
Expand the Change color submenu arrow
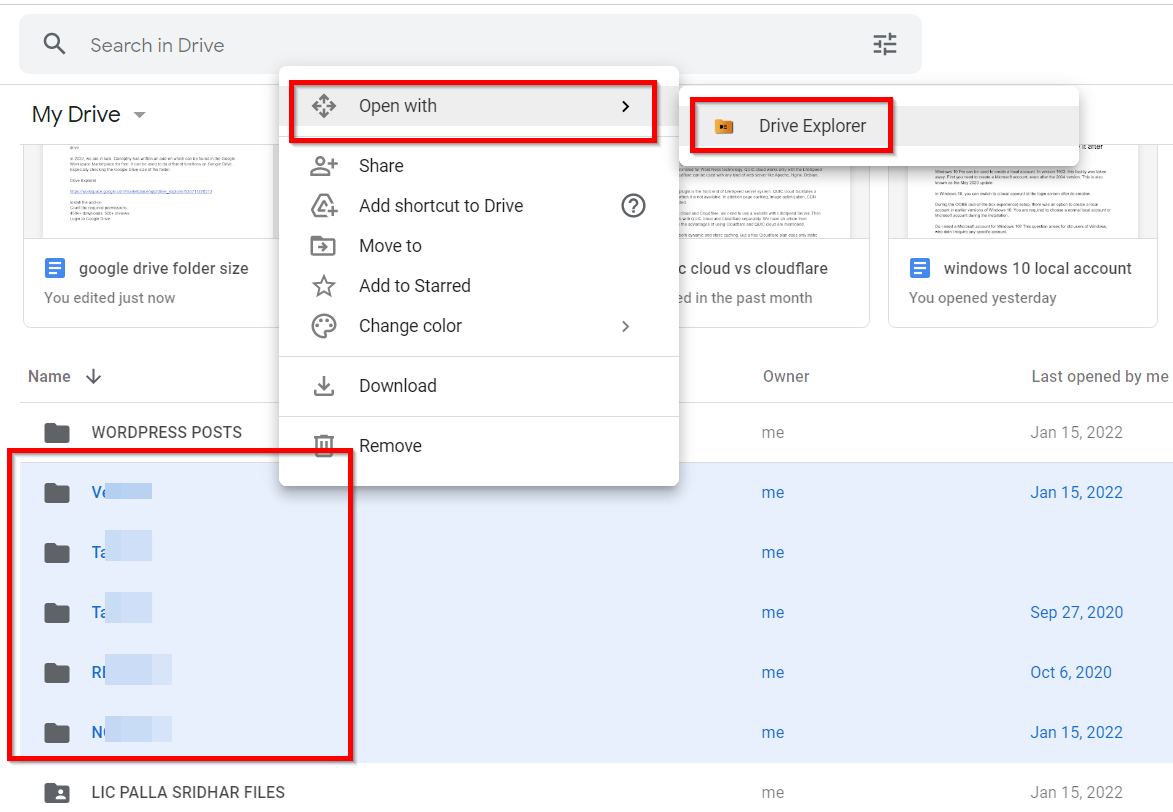click(626, 326)
